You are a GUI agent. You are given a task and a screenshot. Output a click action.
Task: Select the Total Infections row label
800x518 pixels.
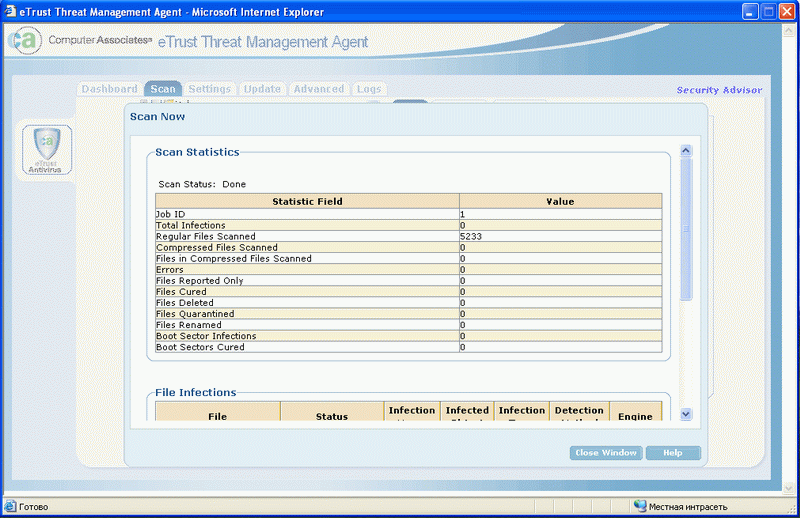(191, 225)
